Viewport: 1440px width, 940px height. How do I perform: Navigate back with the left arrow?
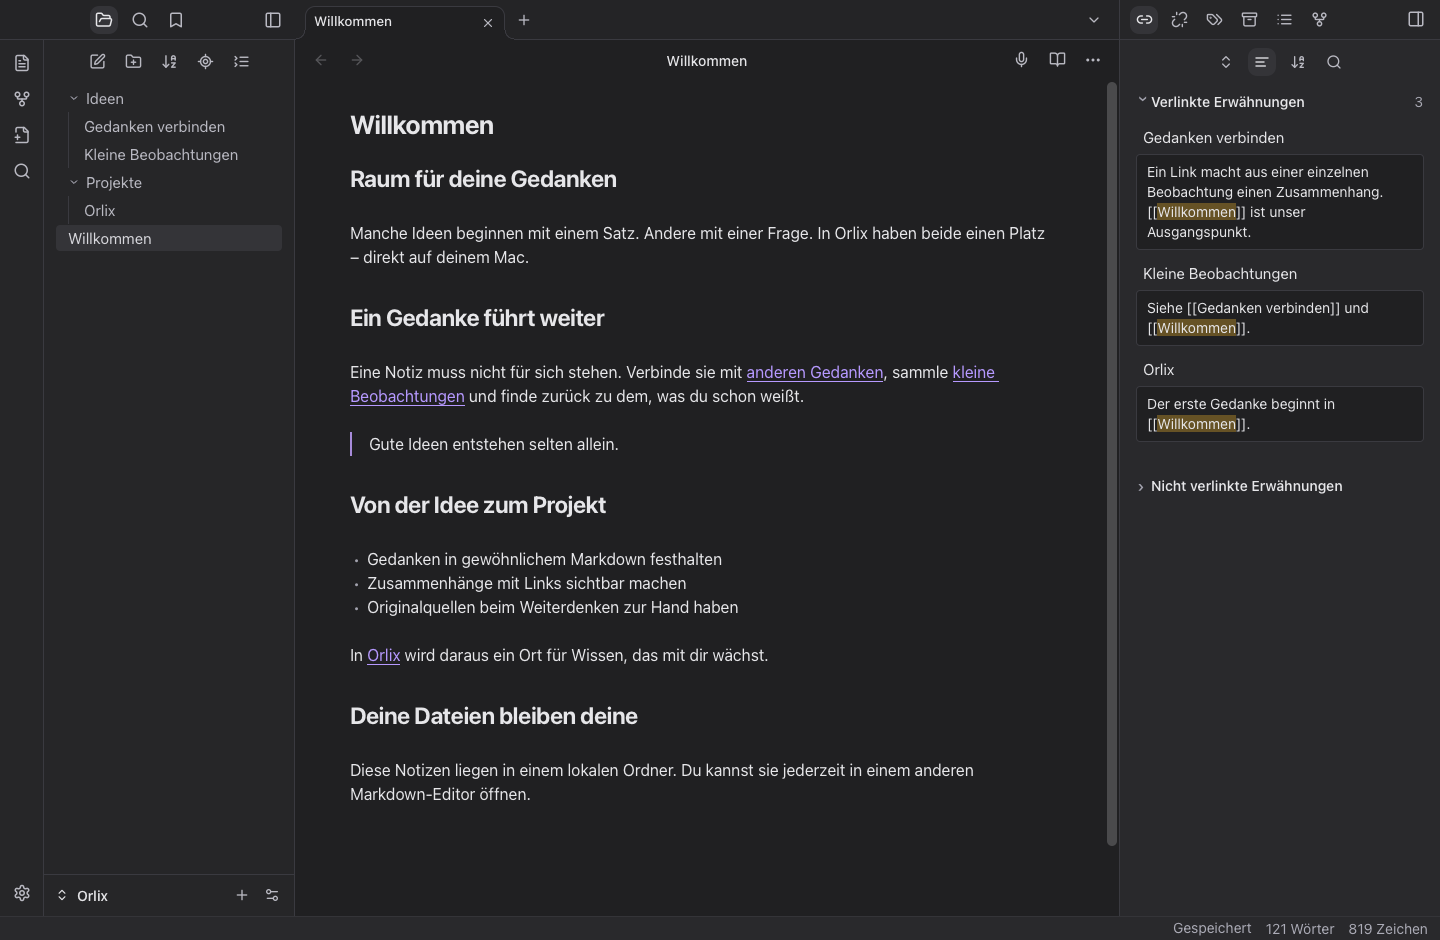click(321, 61)
